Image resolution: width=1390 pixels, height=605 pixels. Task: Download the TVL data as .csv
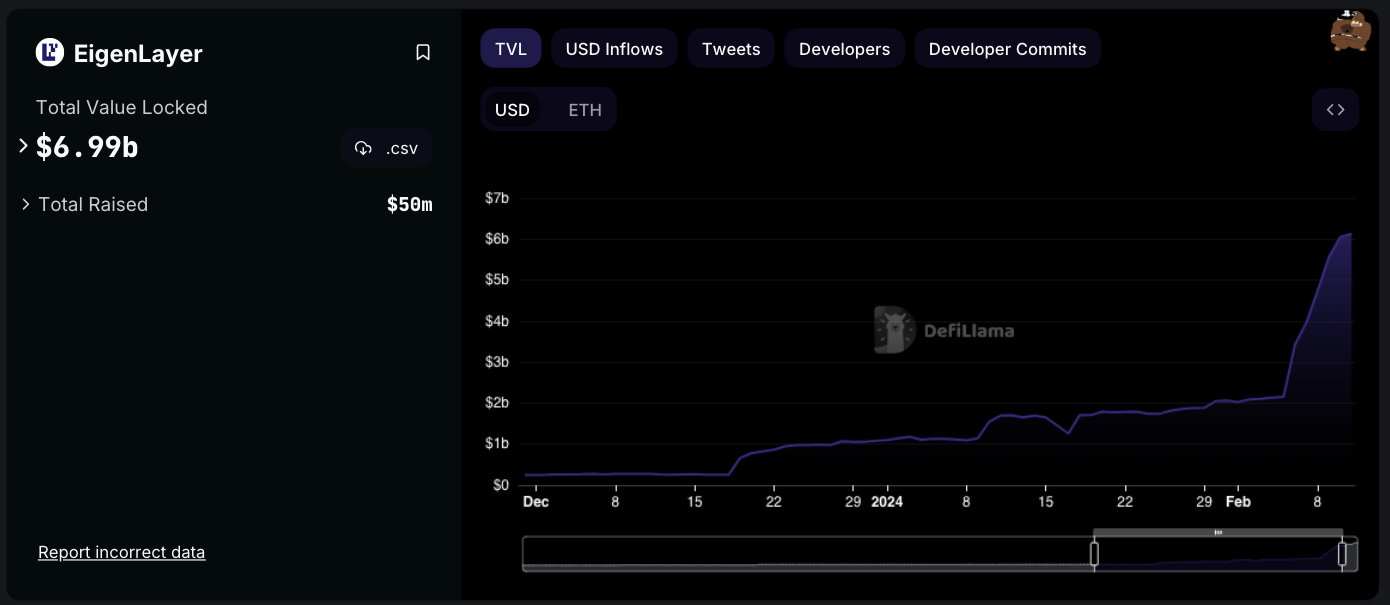point(387,148)
